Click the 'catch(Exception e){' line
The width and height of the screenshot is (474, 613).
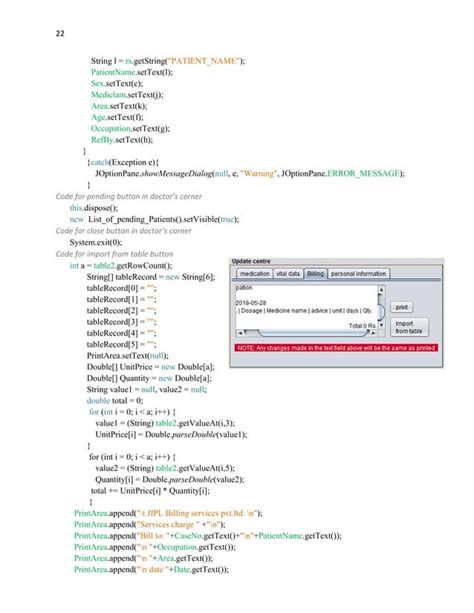[x=123, y=163]
